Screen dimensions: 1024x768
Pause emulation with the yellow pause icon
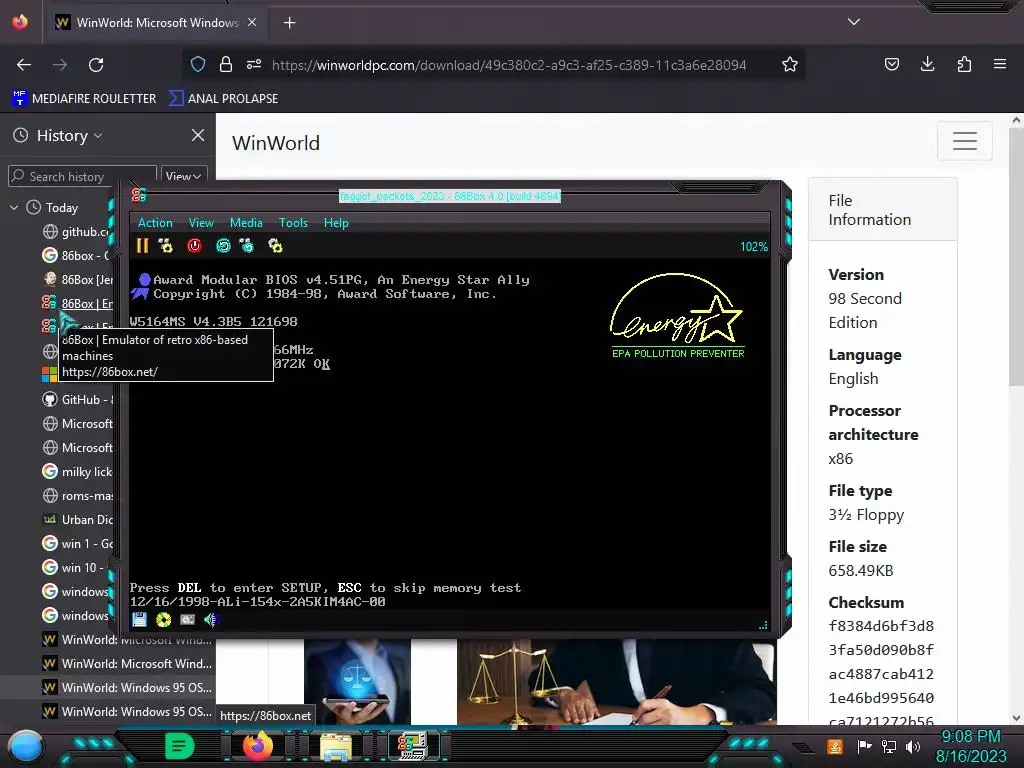click(x=142, y=246)
